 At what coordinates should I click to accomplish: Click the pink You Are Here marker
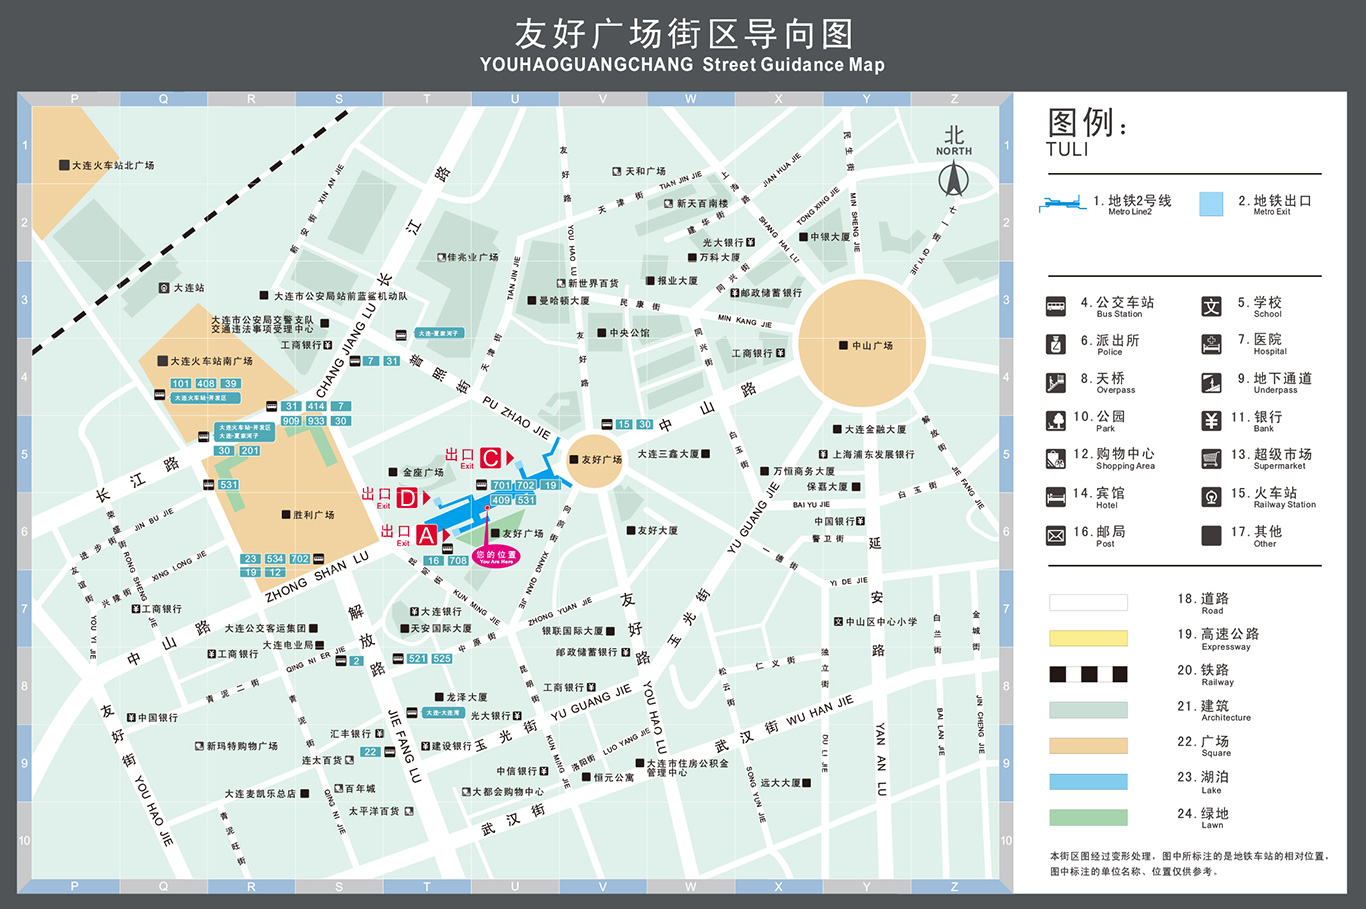pos(496,555)
